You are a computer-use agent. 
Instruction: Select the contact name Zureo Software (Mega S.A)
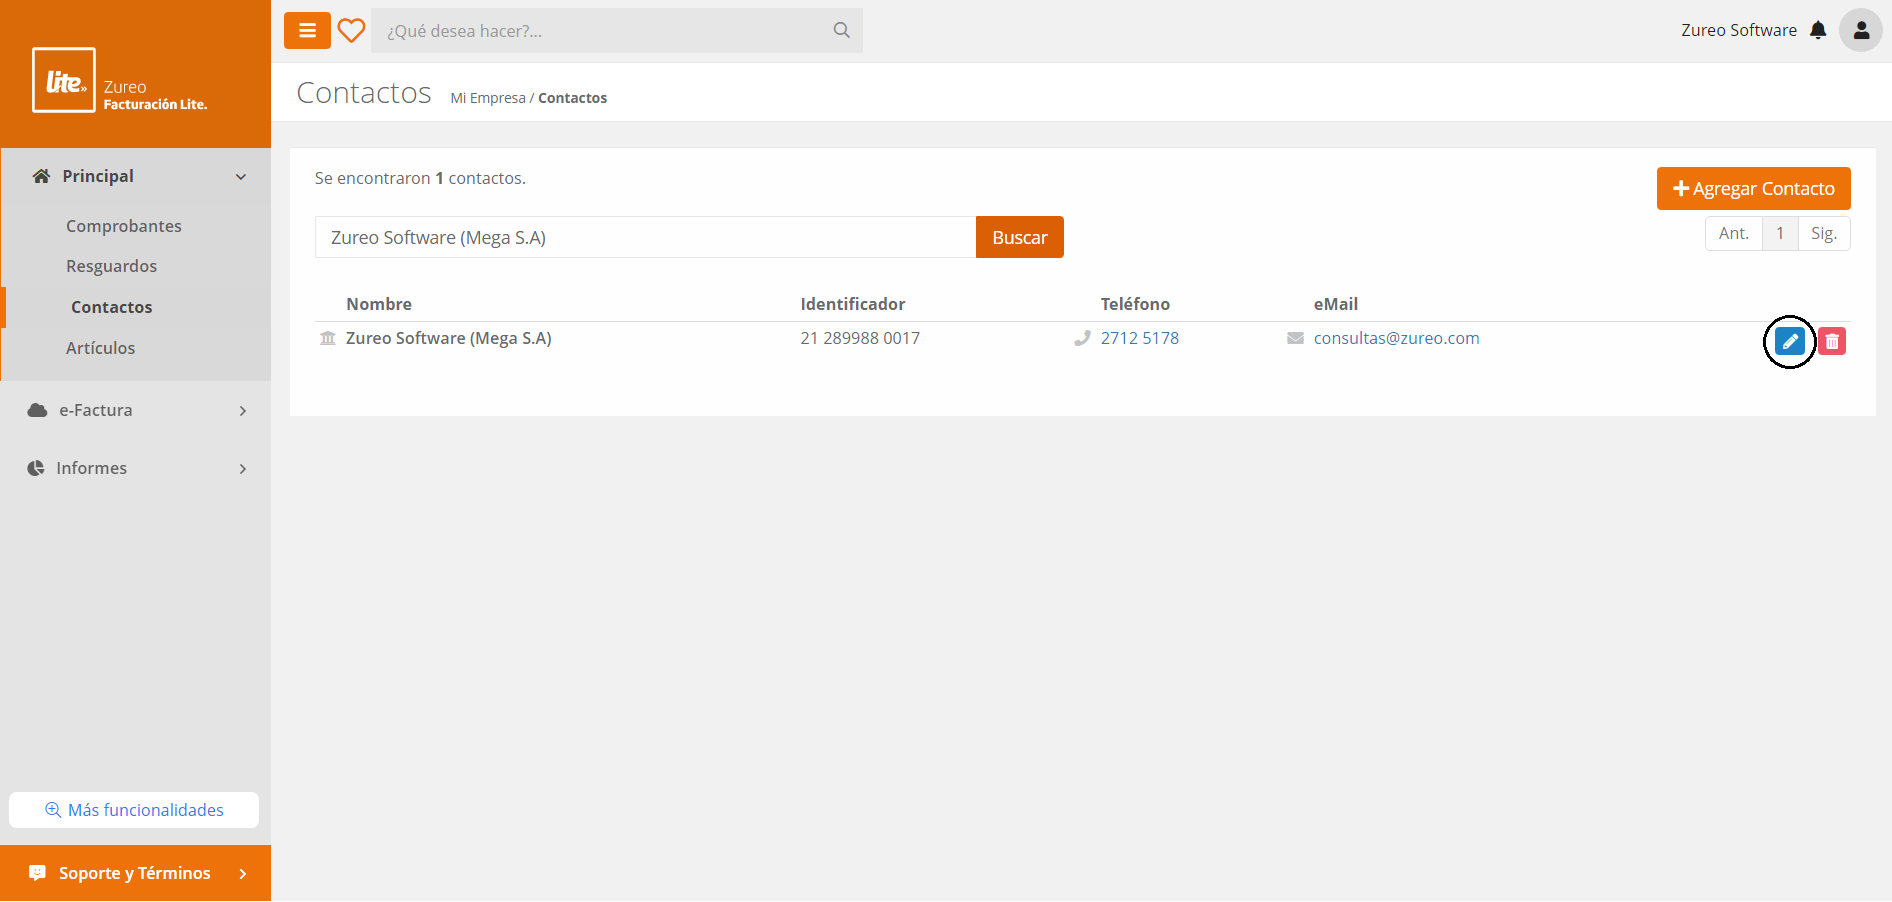[x=449, y=338]
